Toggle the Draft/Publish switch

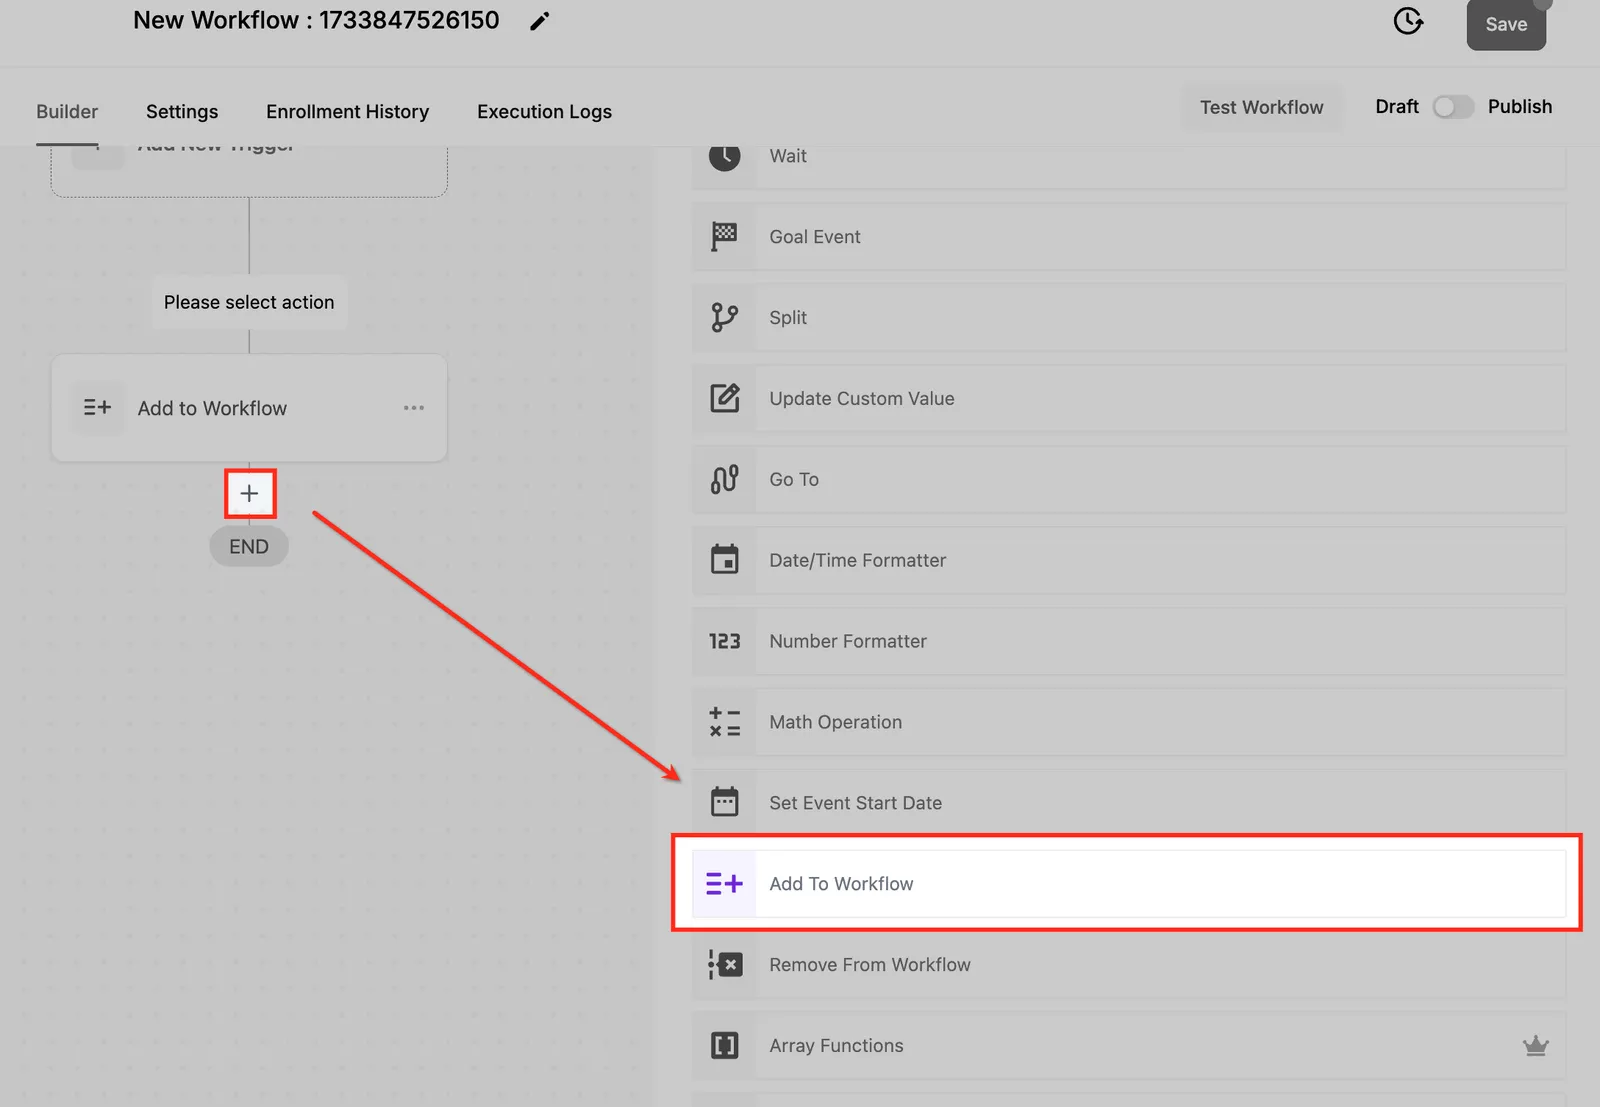pyautogui.click(x=1453, y=107)
